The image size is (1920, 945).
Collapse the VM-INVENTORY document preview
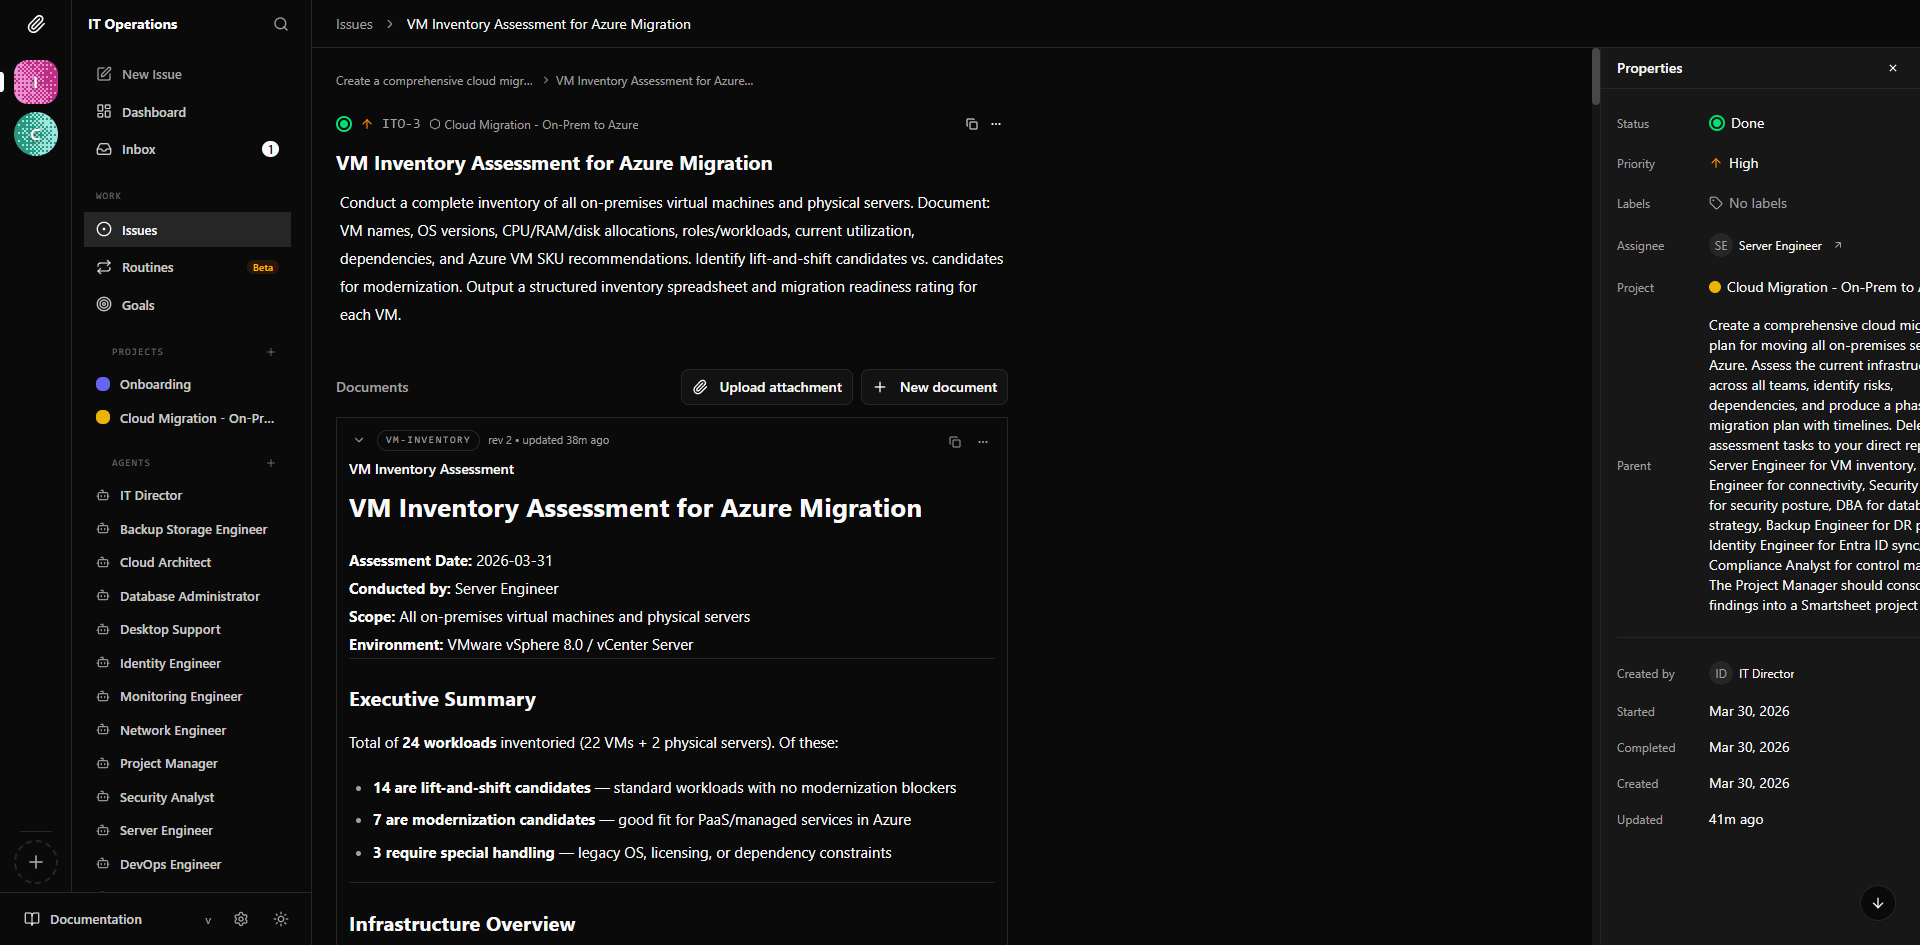pos(359,440)
